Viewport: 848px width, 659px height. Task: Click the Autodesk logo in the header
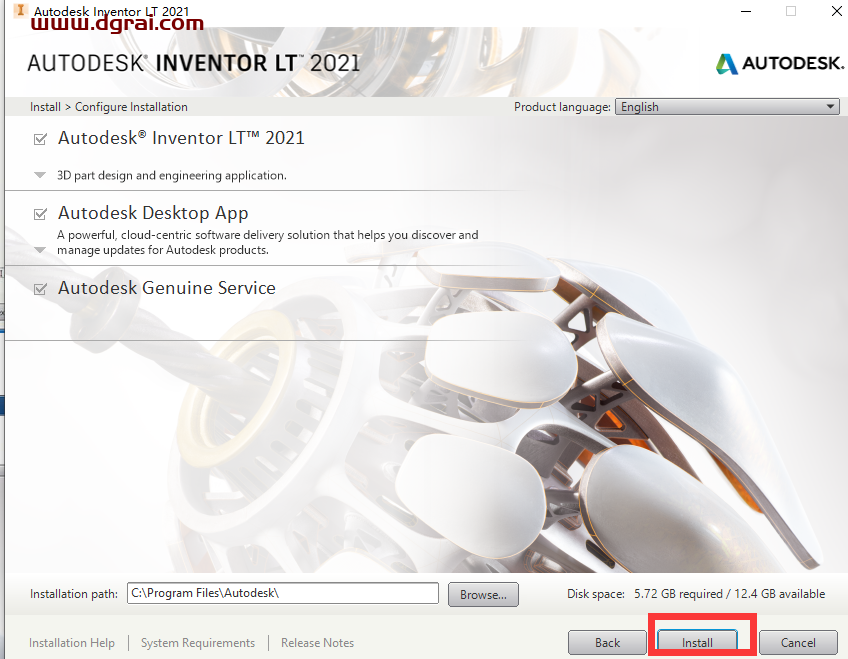coord(779,63)
